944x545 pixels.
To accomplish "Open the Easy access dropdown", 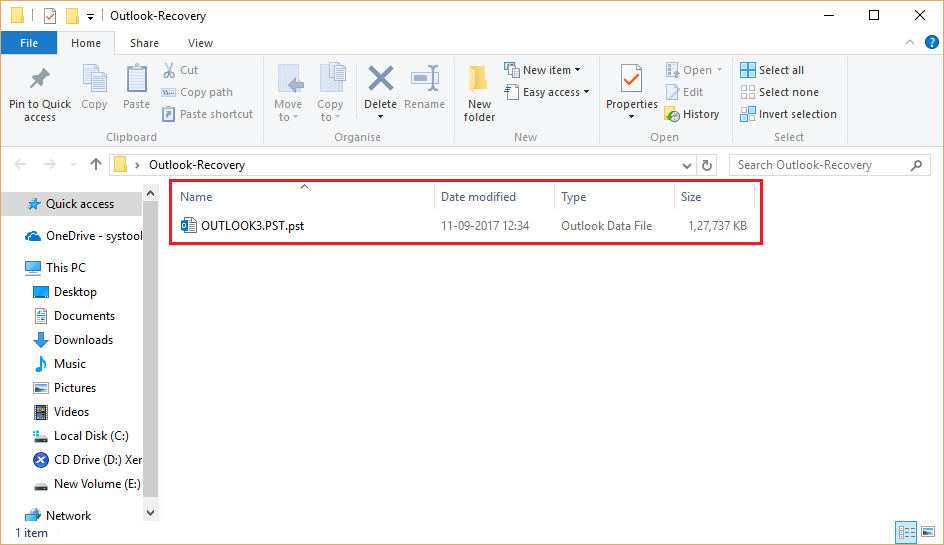I will (547, 92).
